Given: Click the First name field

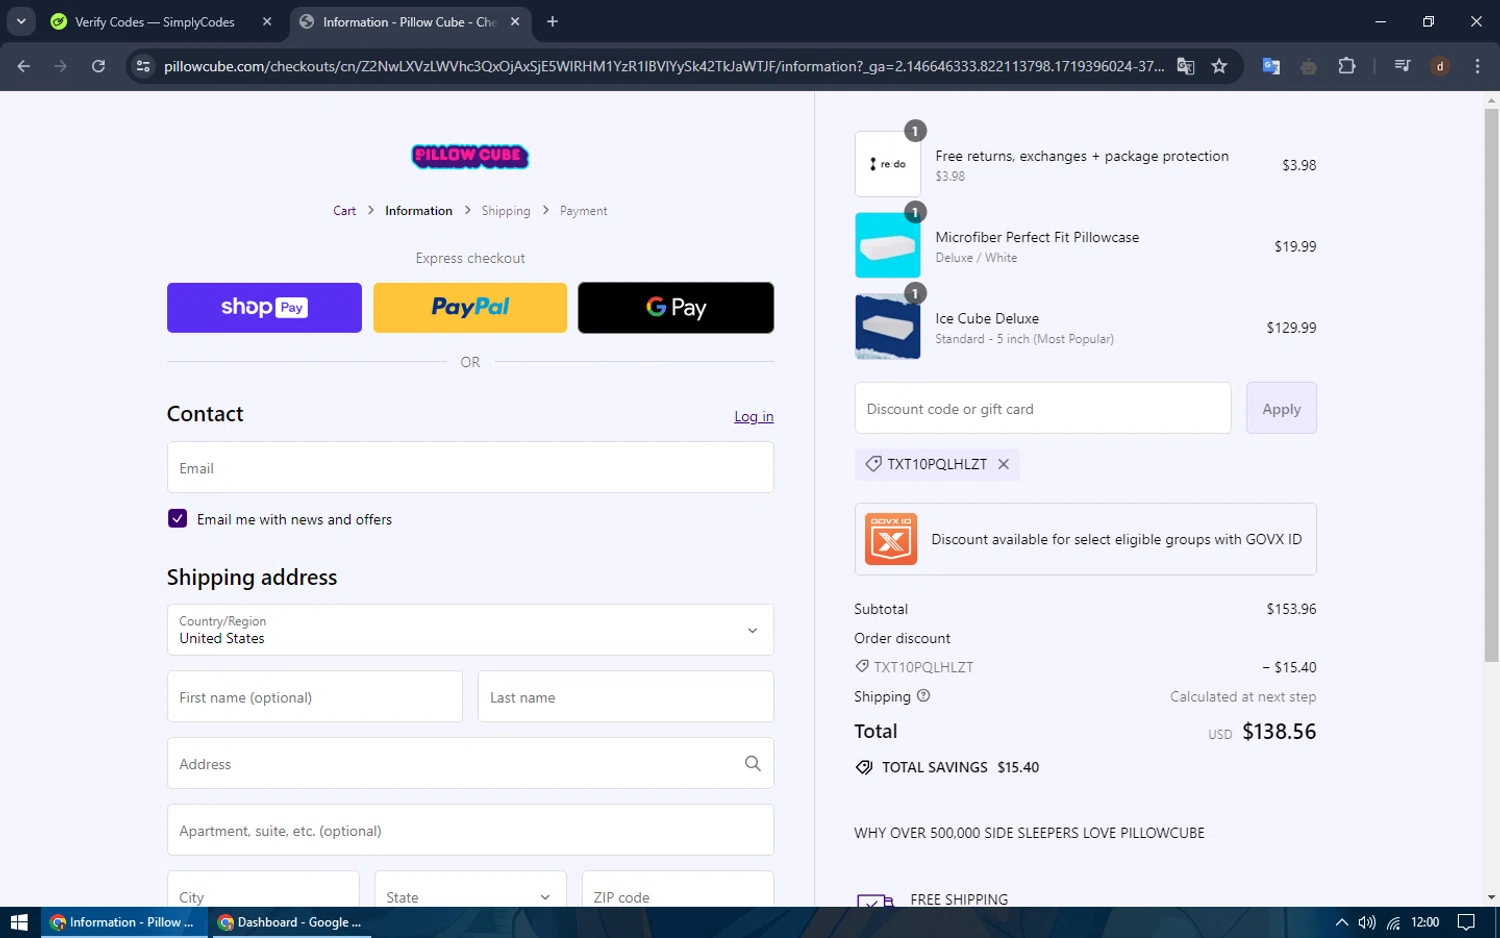Looking at the screenshot, I should click(315, 697).
